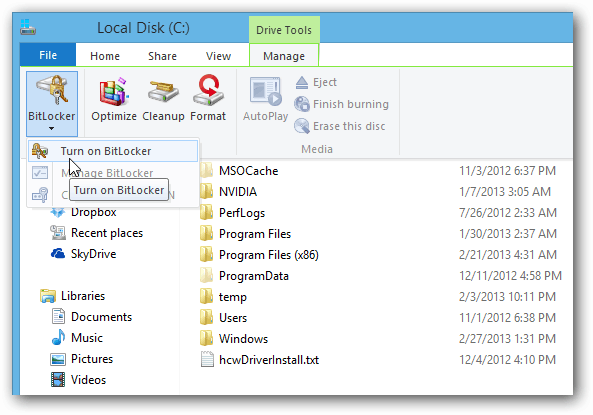
Task: Open the Music library
Action: click(x=87, y=338)
